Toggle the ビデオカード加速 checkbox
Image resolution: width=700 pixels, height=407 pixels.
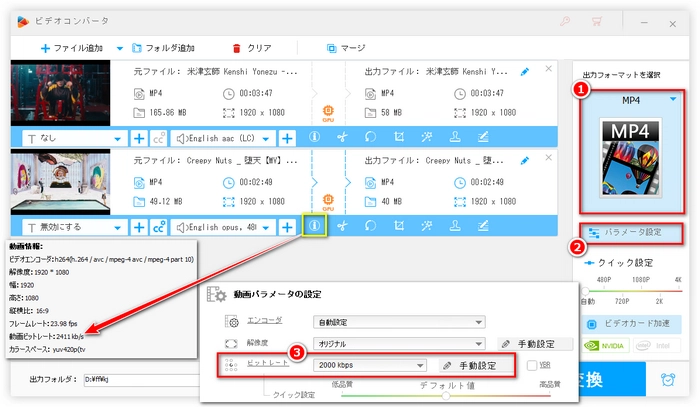tap(591, 325)
